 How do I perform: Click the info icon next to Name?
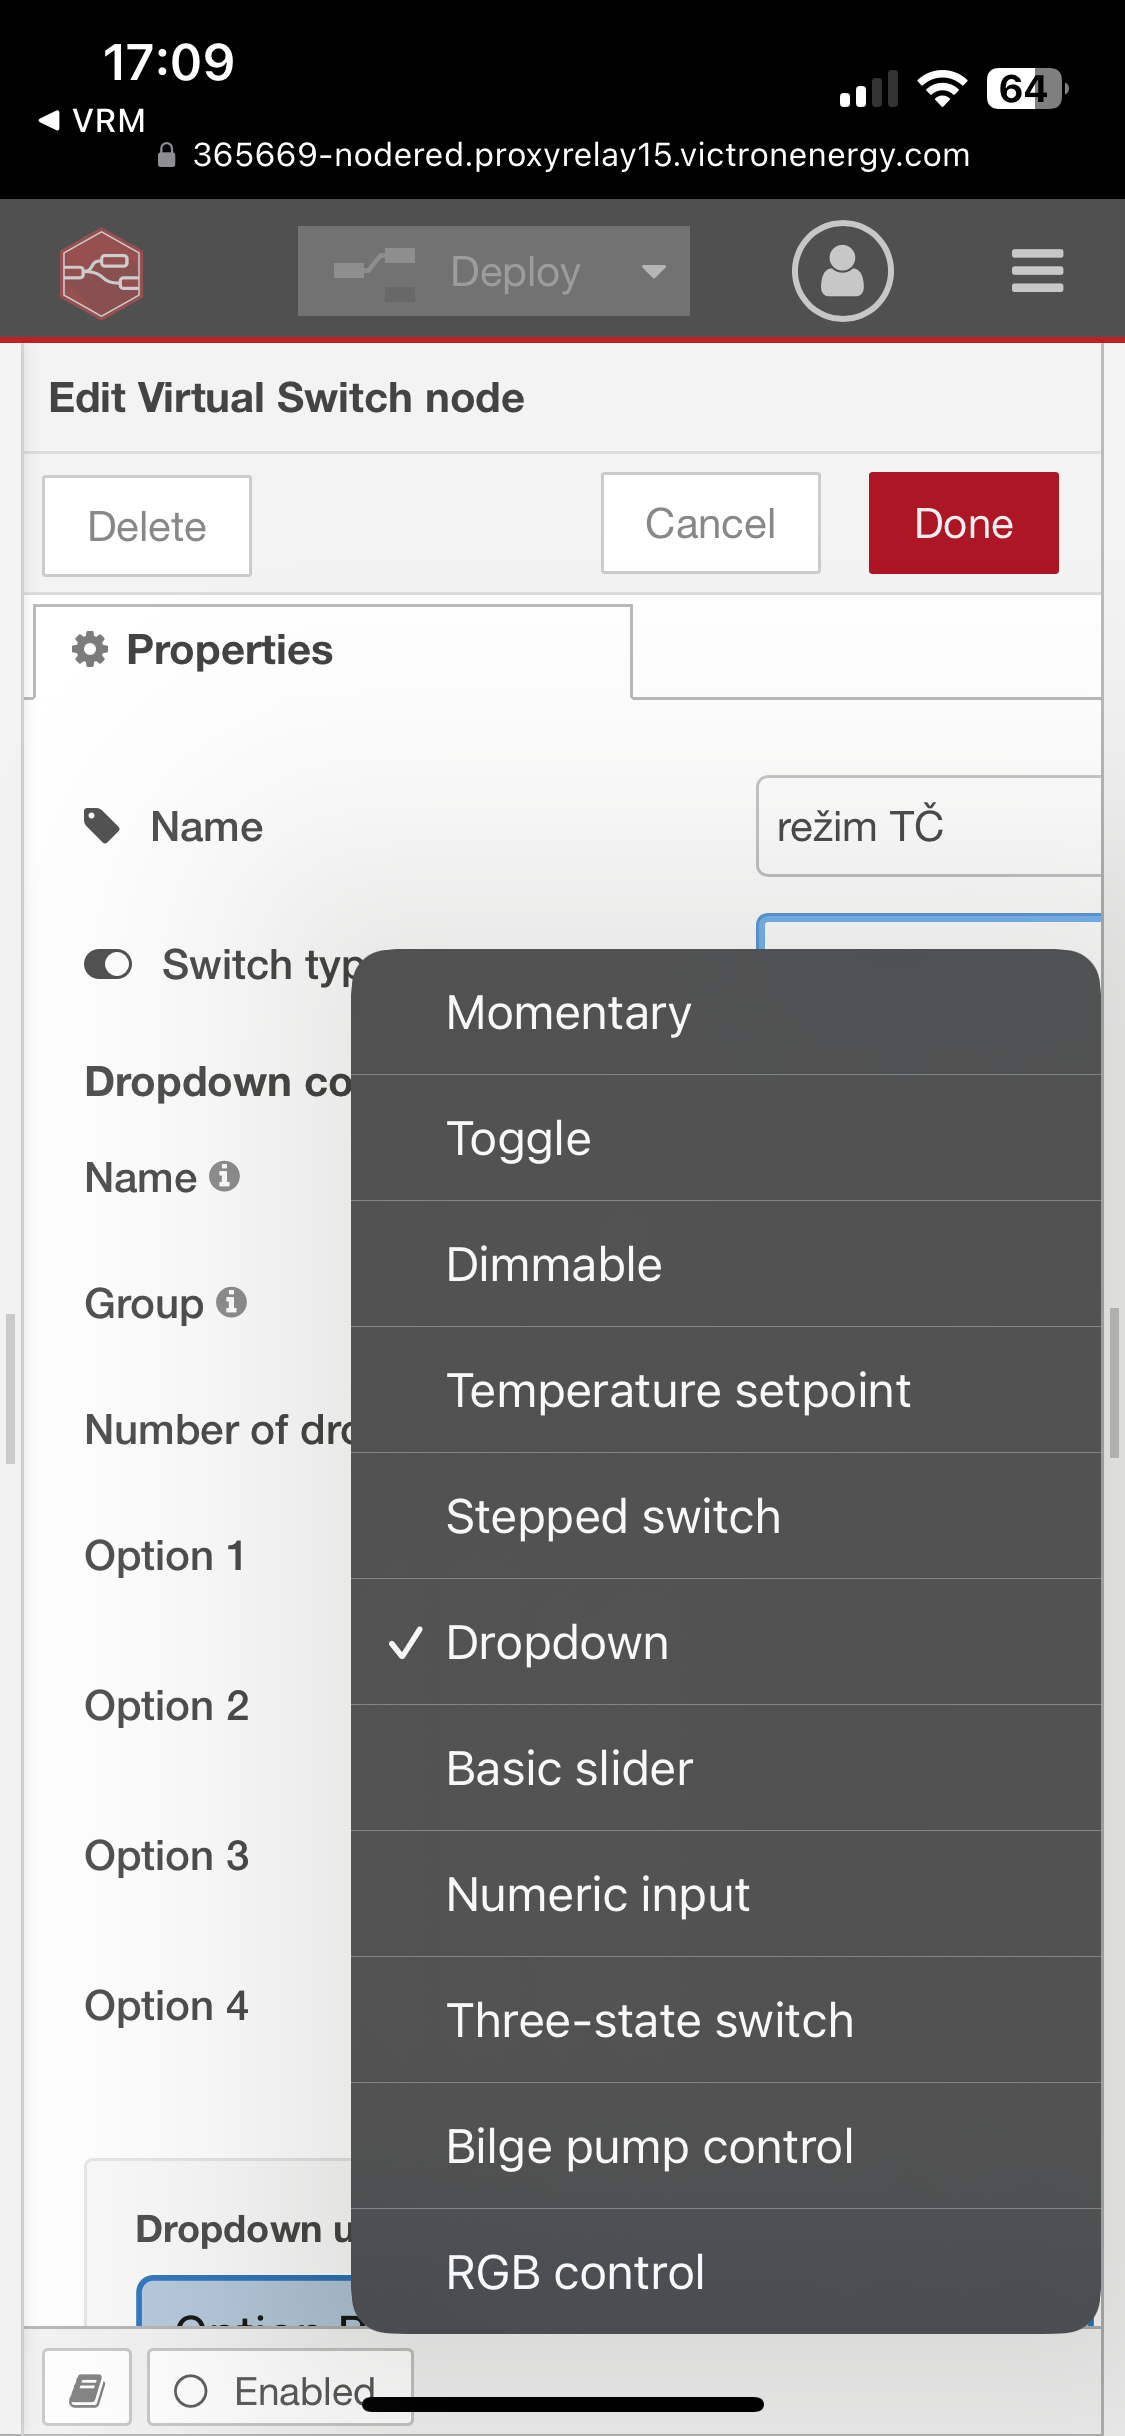click(224, 1176)
